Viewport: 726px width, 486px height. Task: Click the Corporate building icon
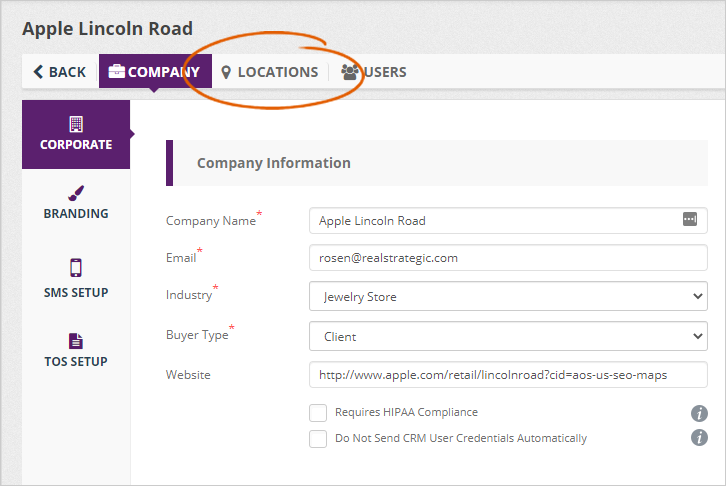pyautogui.click(x=76, y=124)
